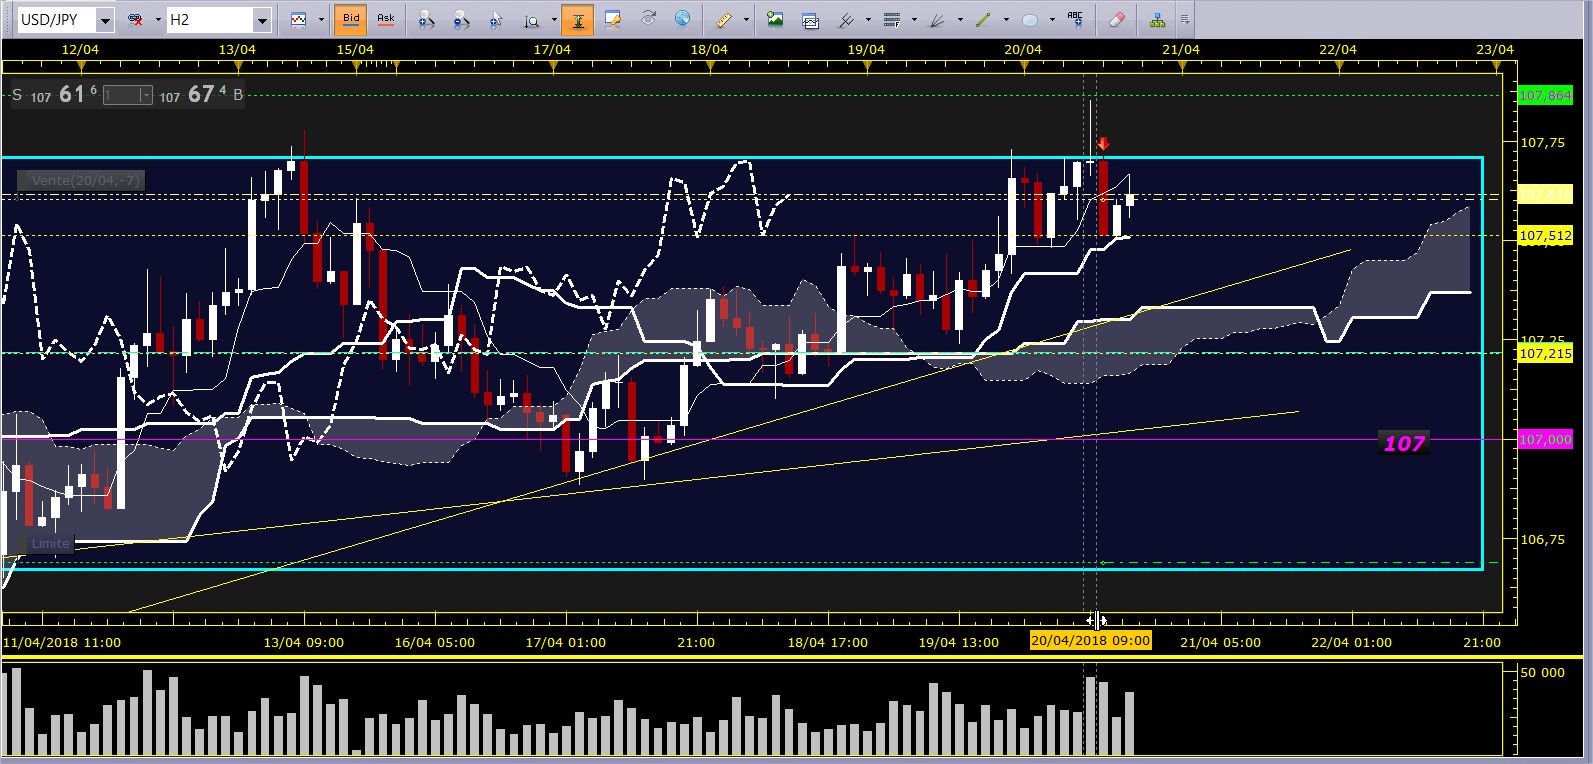1593x764 pixels.
Task: Click the blue globe toolbar icon
Action: (x=682, y=18)
